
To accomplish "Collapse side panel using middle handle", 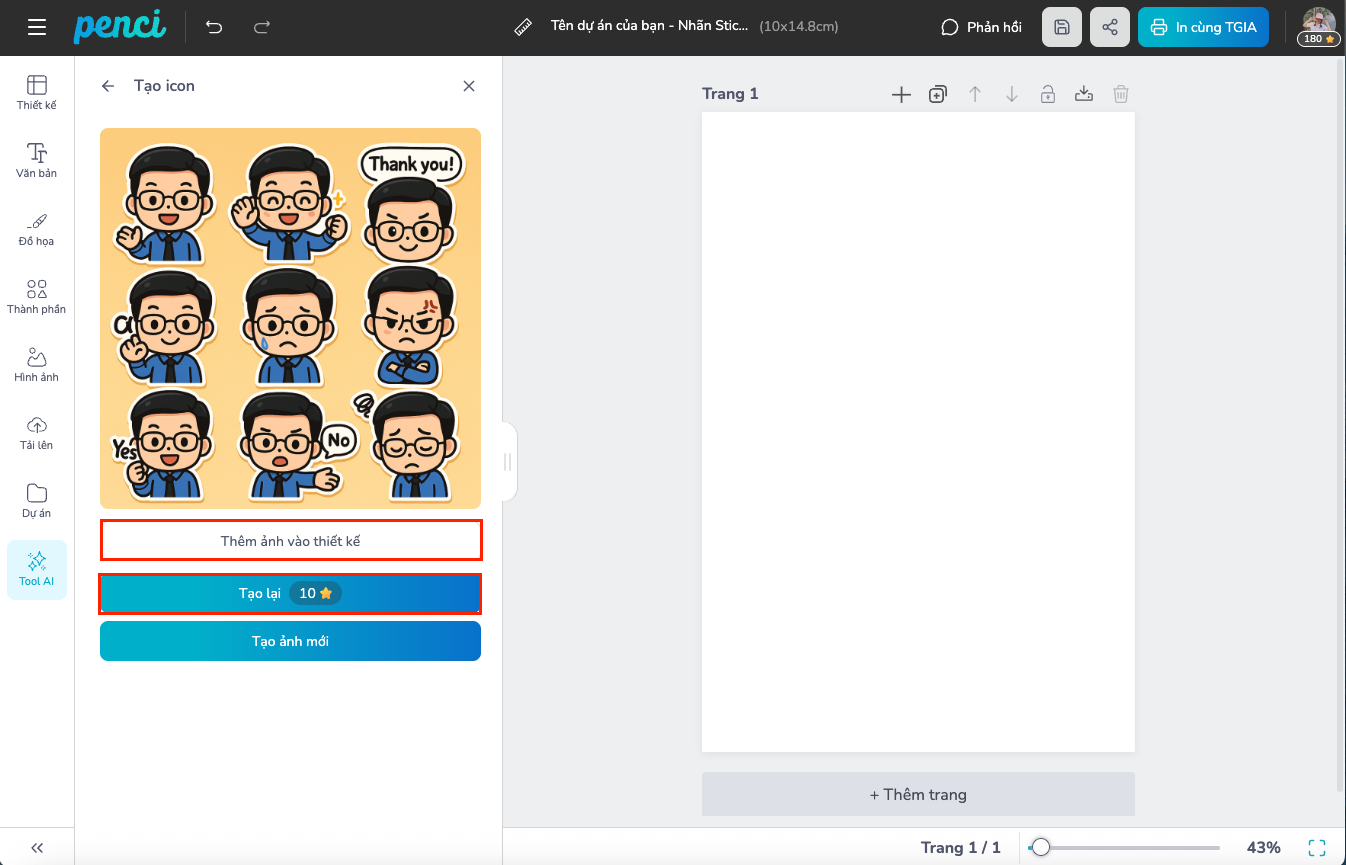I will 508,462.
